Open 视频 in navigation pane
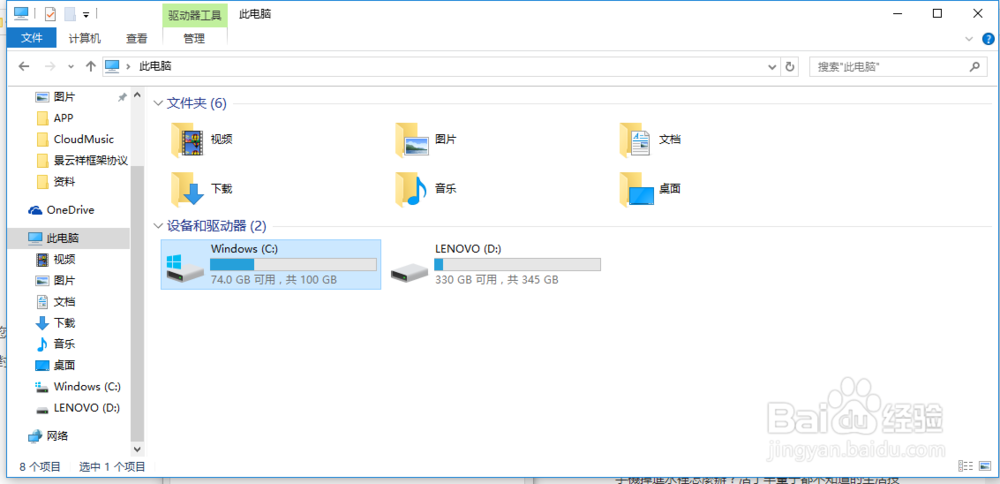This screenshot has width=1000, height=484. click(x=55, y=259)
